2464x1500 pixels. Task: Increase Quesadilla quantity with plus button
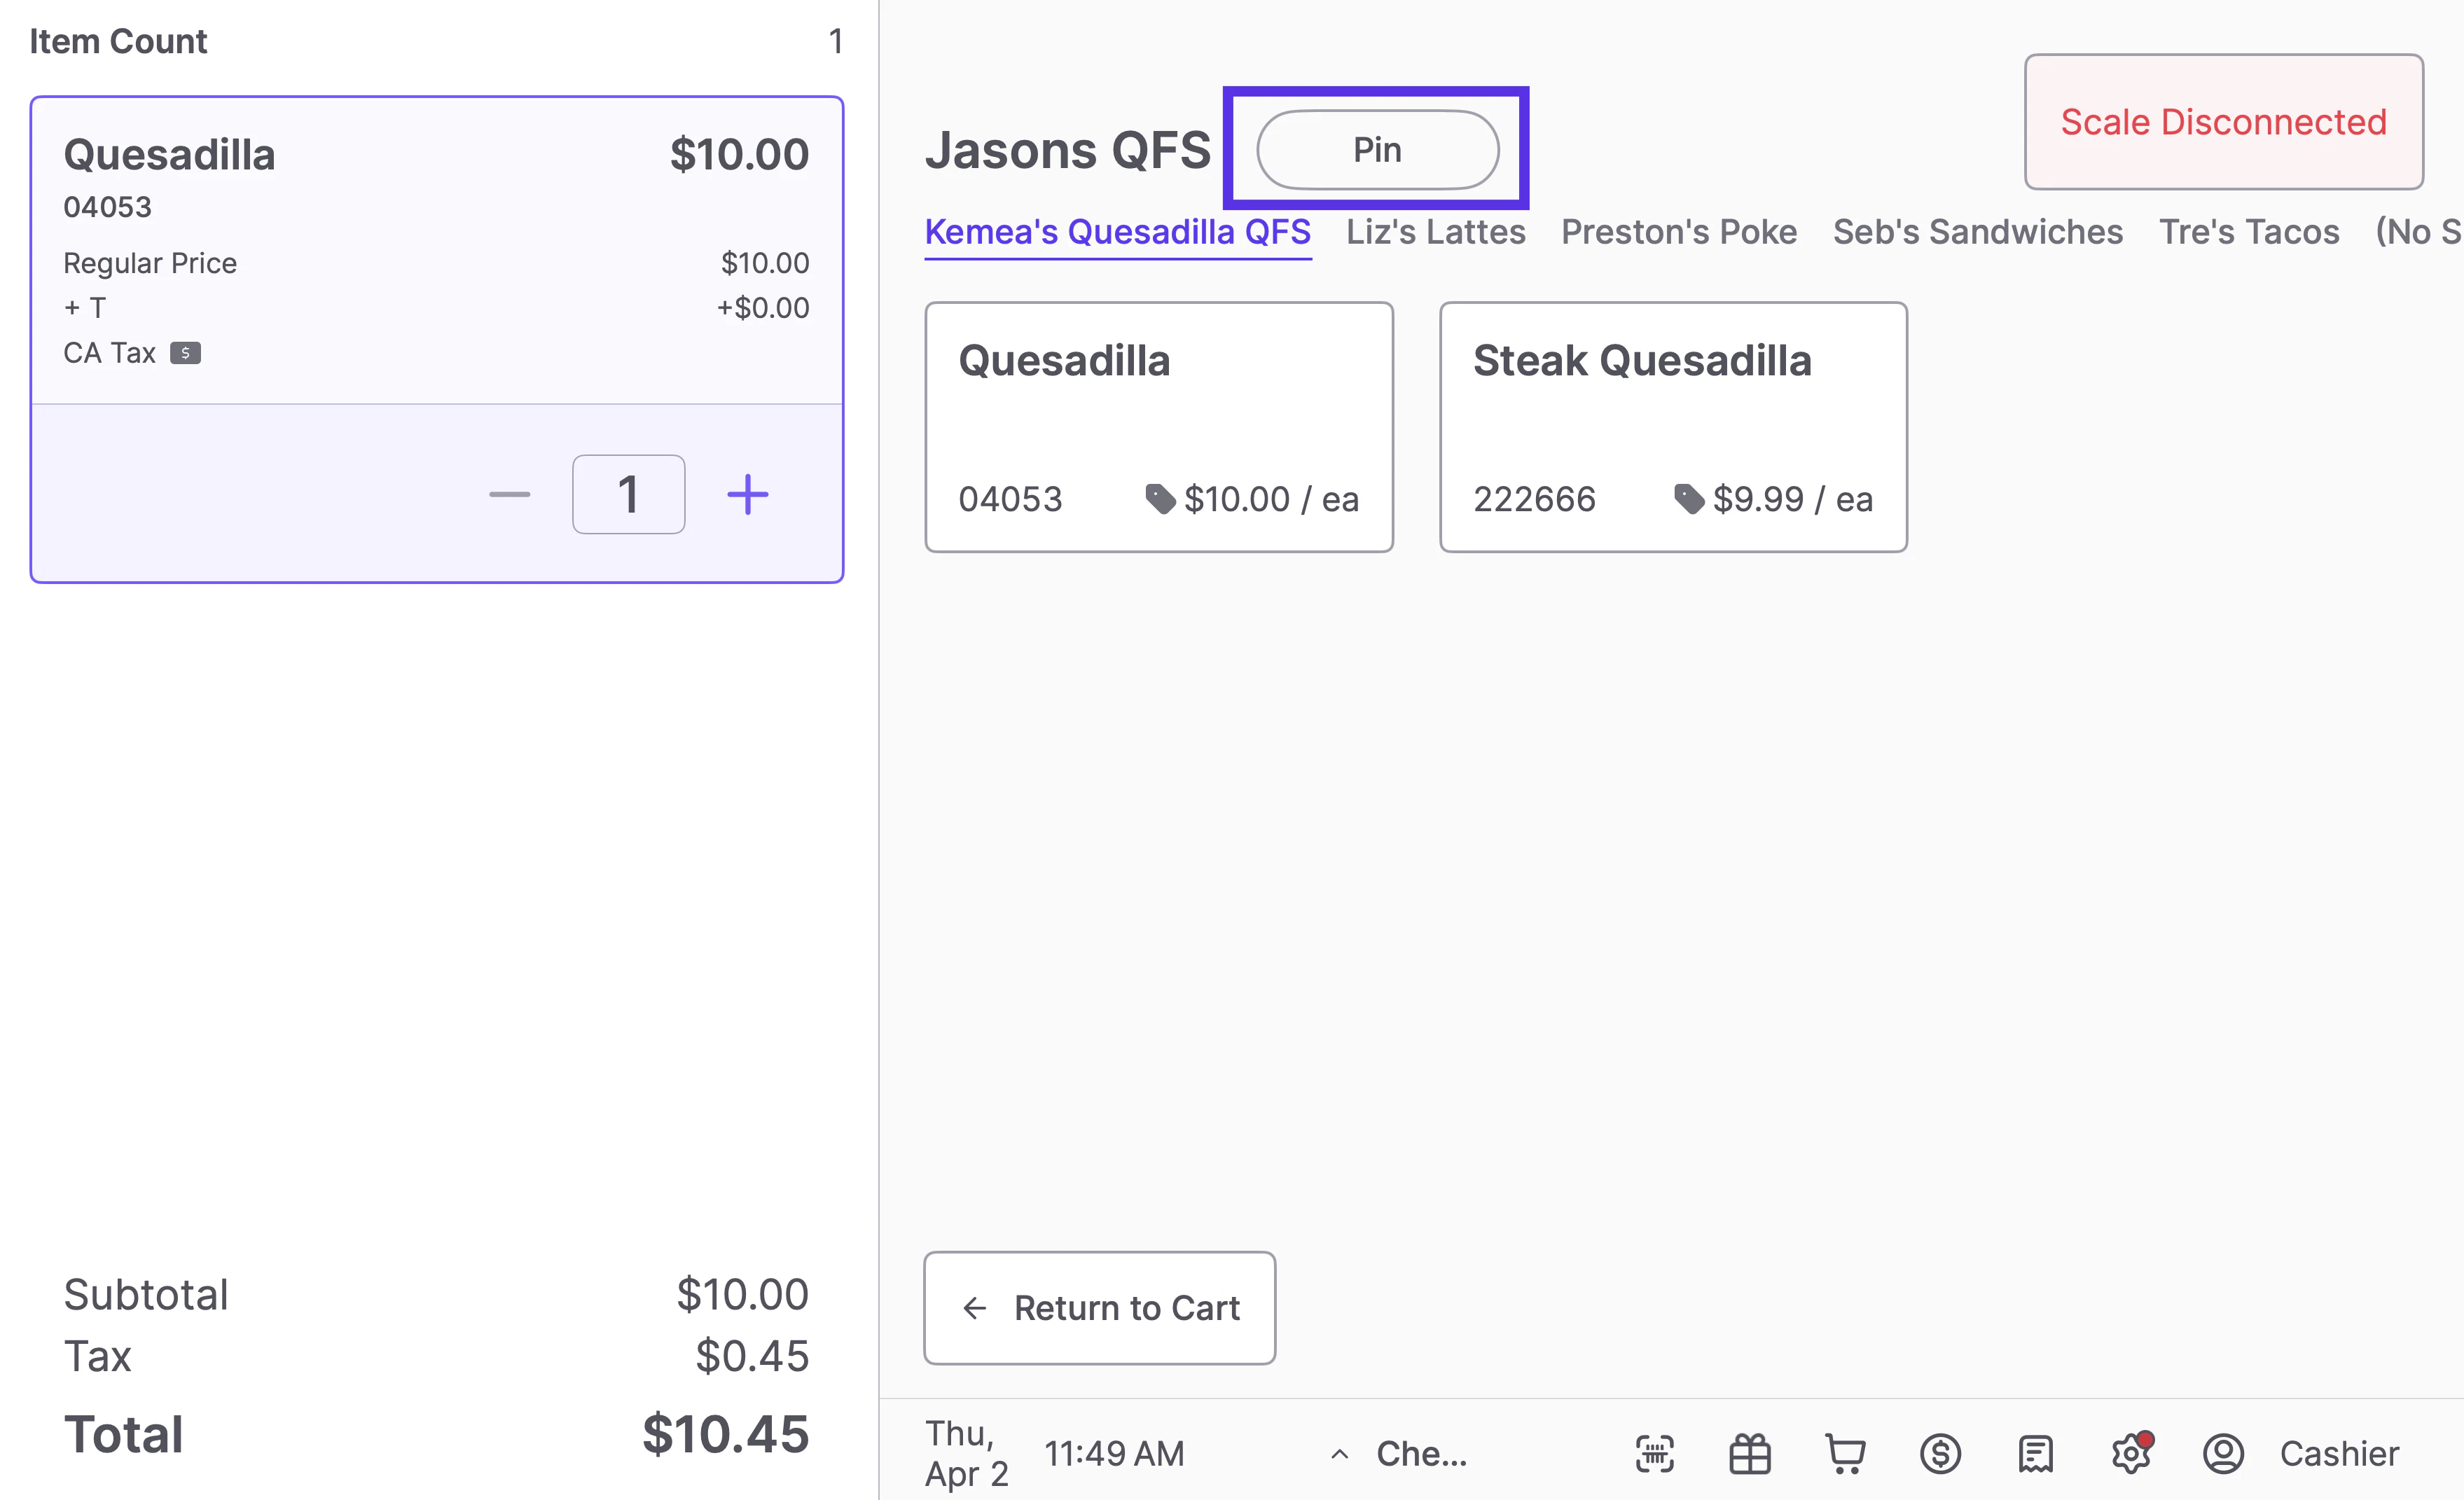[x=747, y=495]
